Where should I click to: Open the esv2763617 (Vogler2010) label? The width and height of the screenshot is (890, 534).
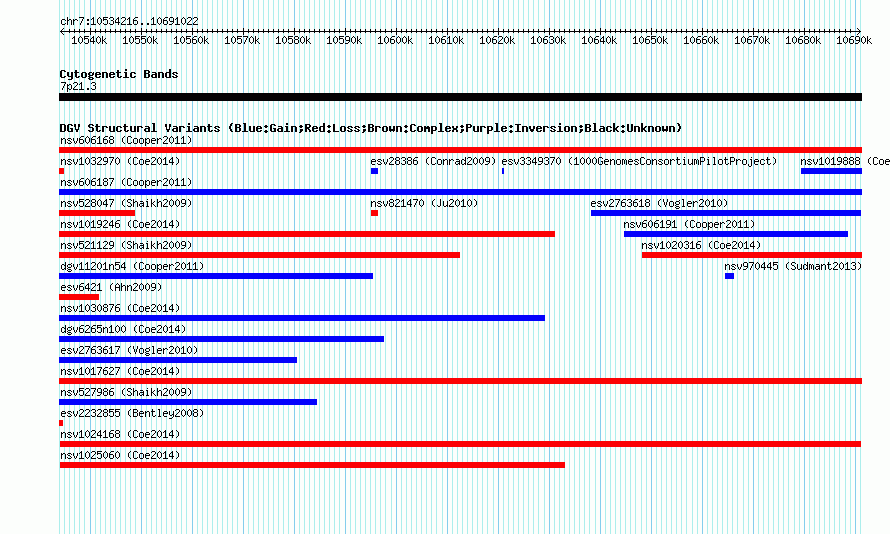[x=129, y=350]
